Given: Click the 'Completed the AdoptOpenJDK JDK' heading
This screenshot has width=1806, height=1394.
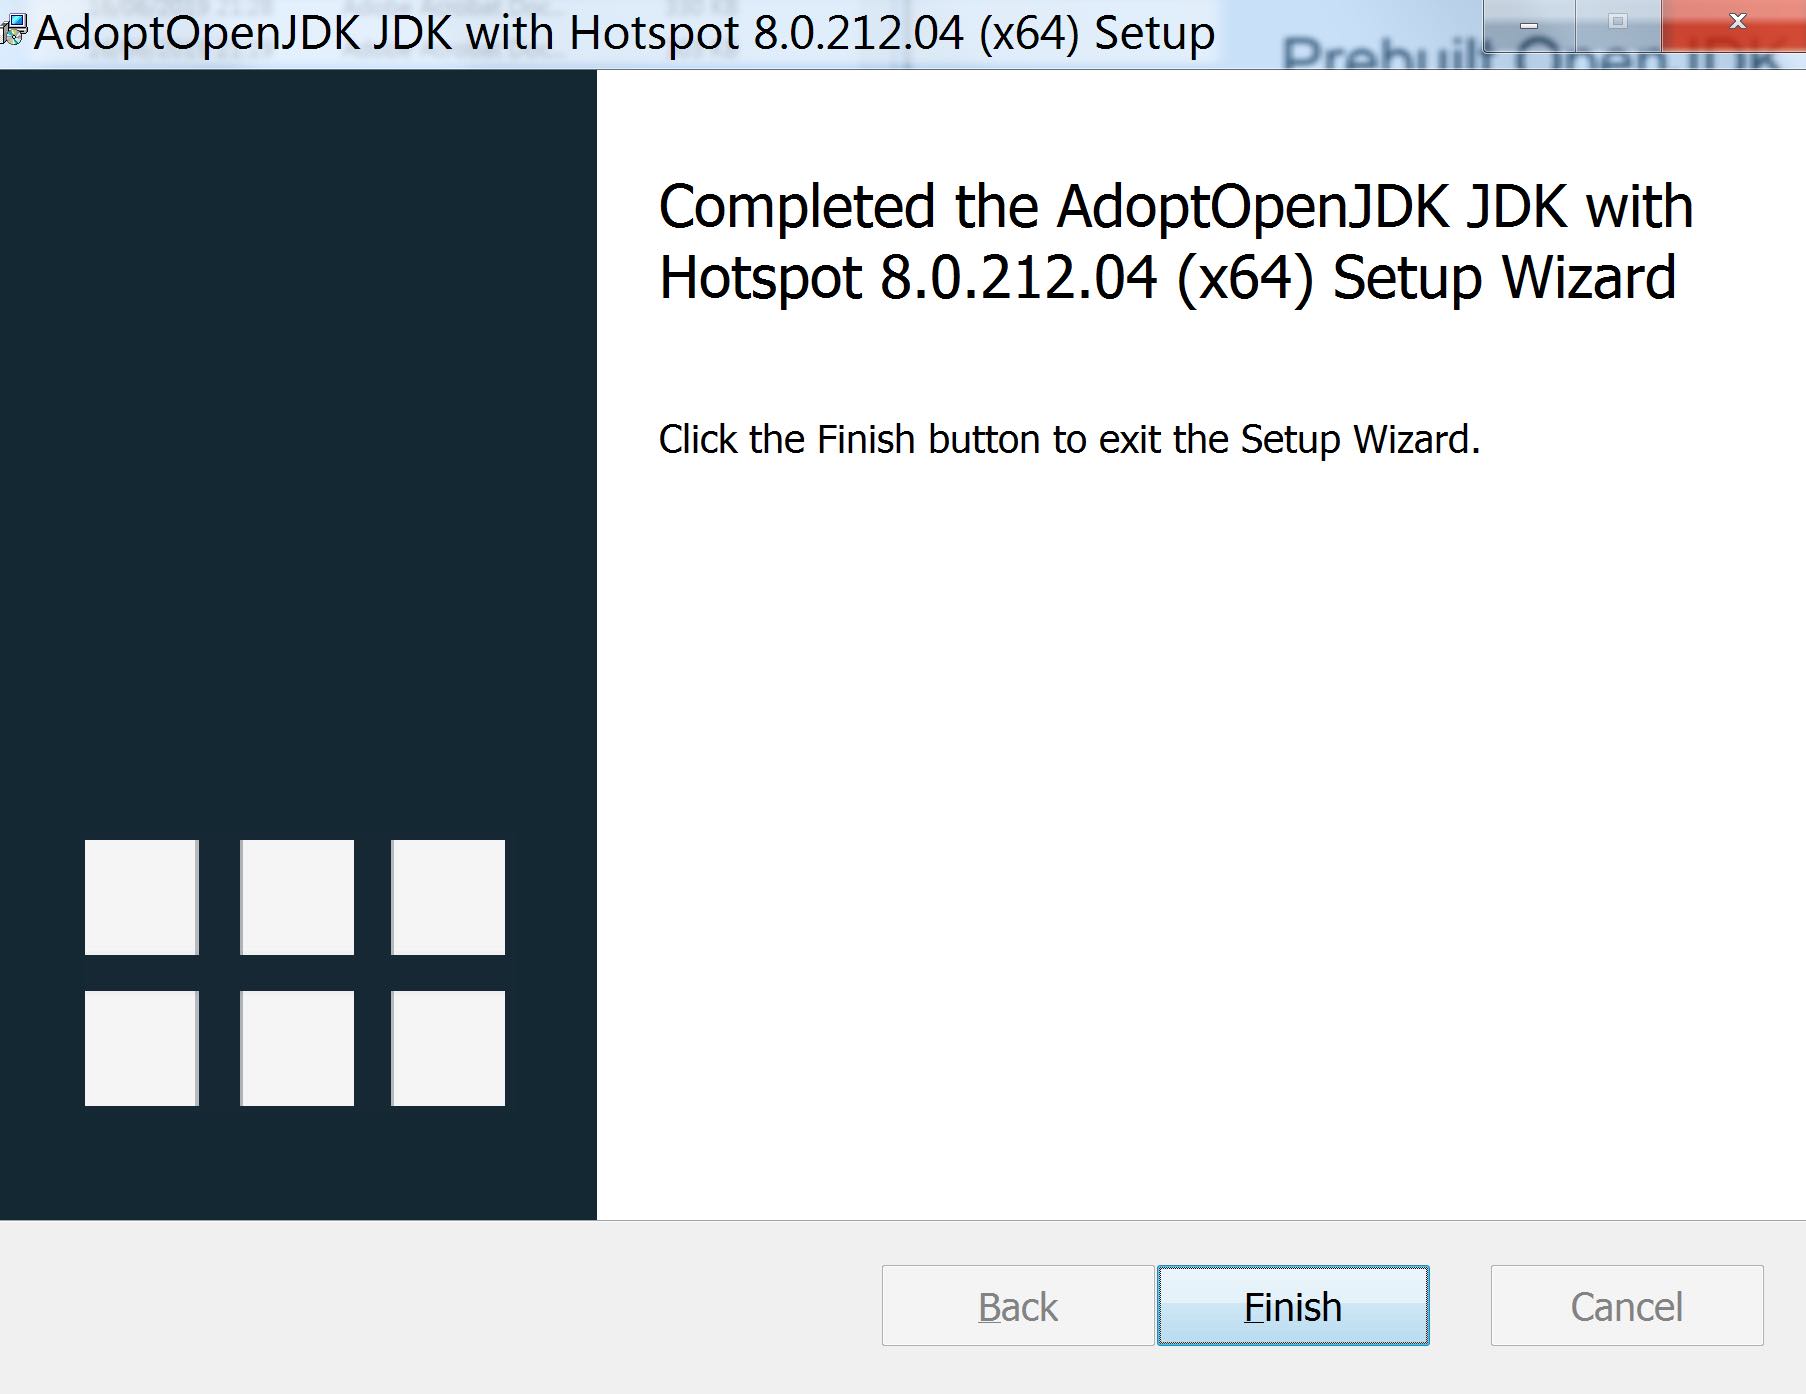Looking at the screenshot, I should coord(1176,242).
